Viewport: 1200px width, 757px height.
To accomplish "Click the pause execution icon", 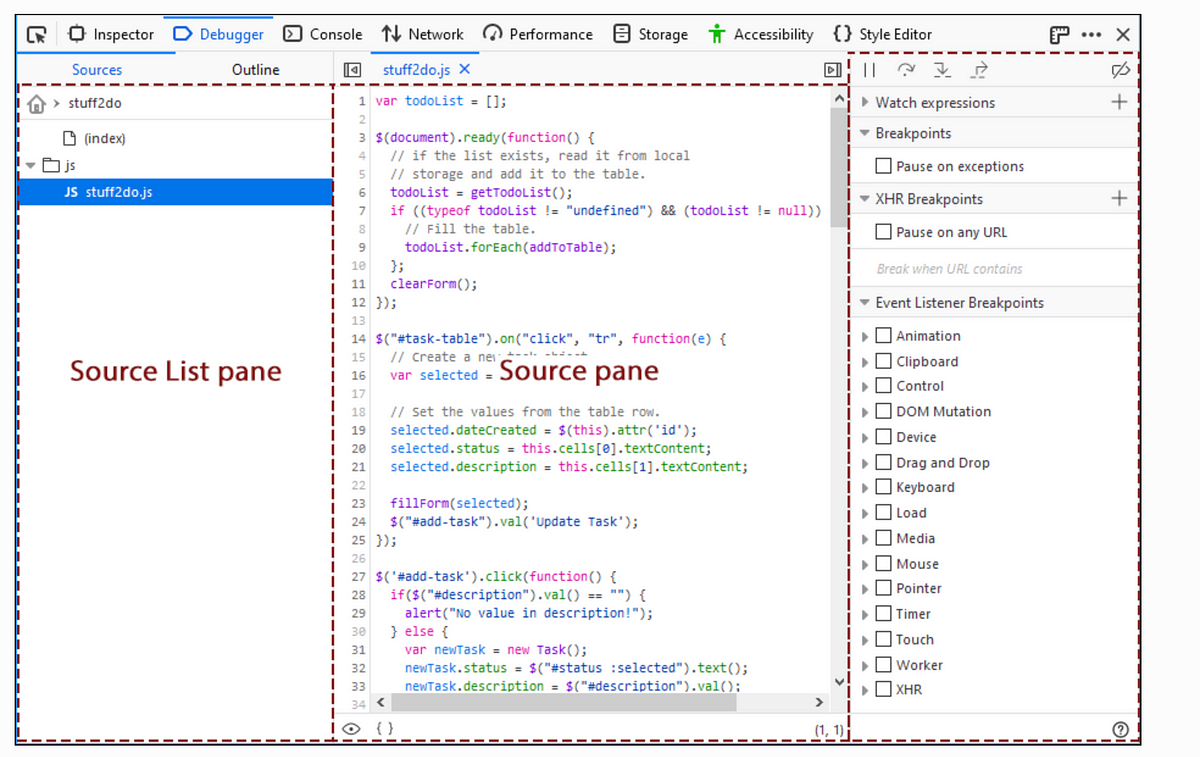I will coord(870,69).
